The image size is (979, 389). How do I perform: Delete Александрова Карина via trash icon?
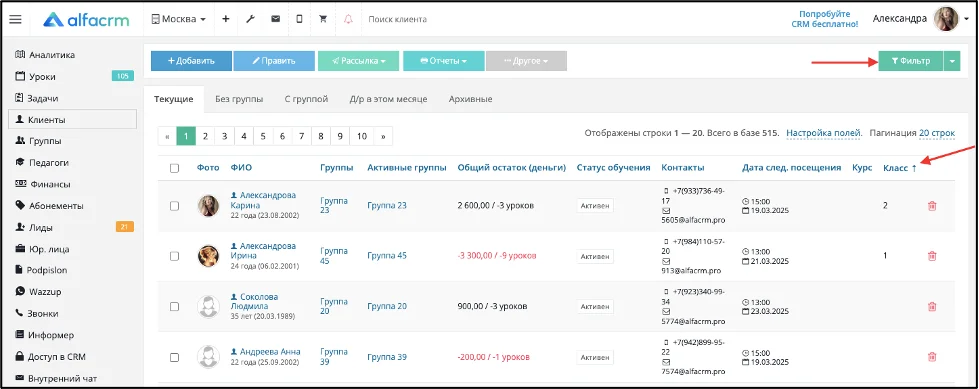pyautogui.click(x=932, y=205)
